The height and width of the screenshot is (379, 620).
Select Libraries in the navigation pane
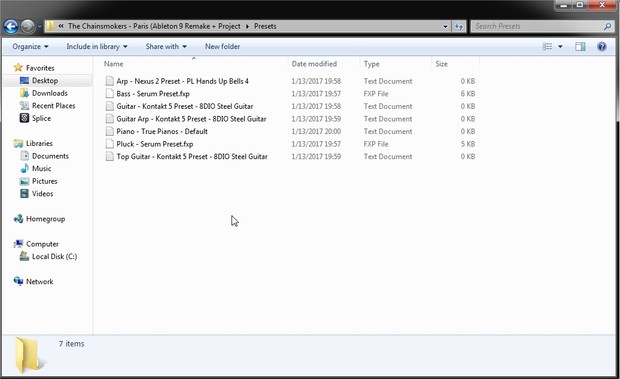point(33,143)
